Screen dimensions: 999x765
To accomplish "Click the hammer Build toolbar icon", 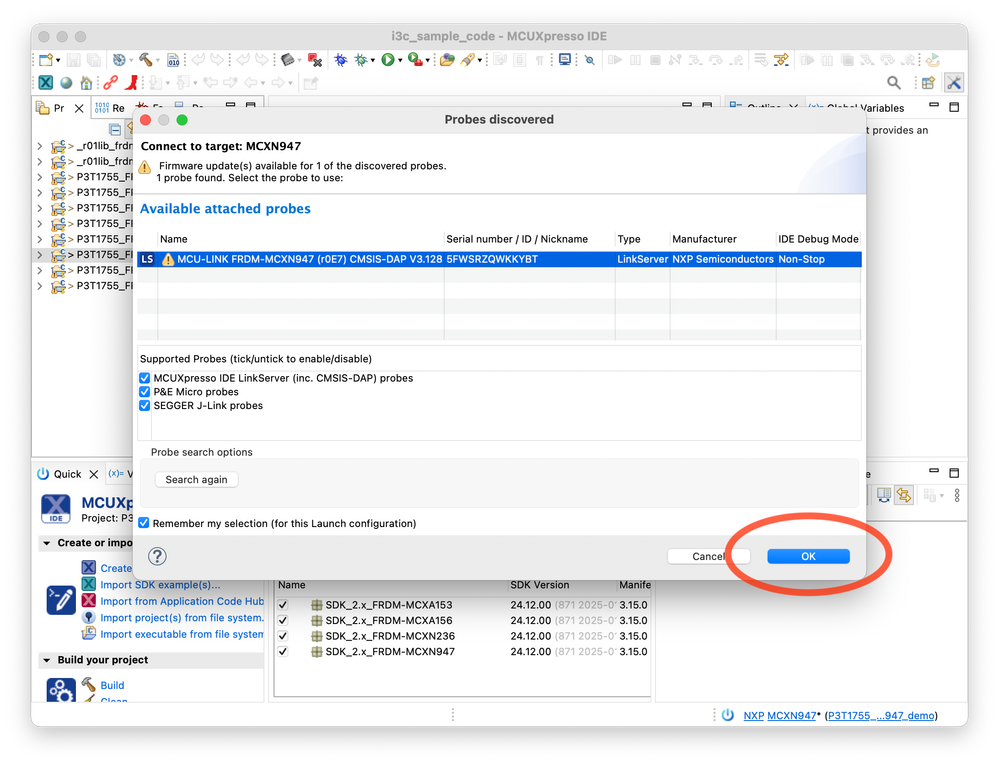I will pos(146,60).
